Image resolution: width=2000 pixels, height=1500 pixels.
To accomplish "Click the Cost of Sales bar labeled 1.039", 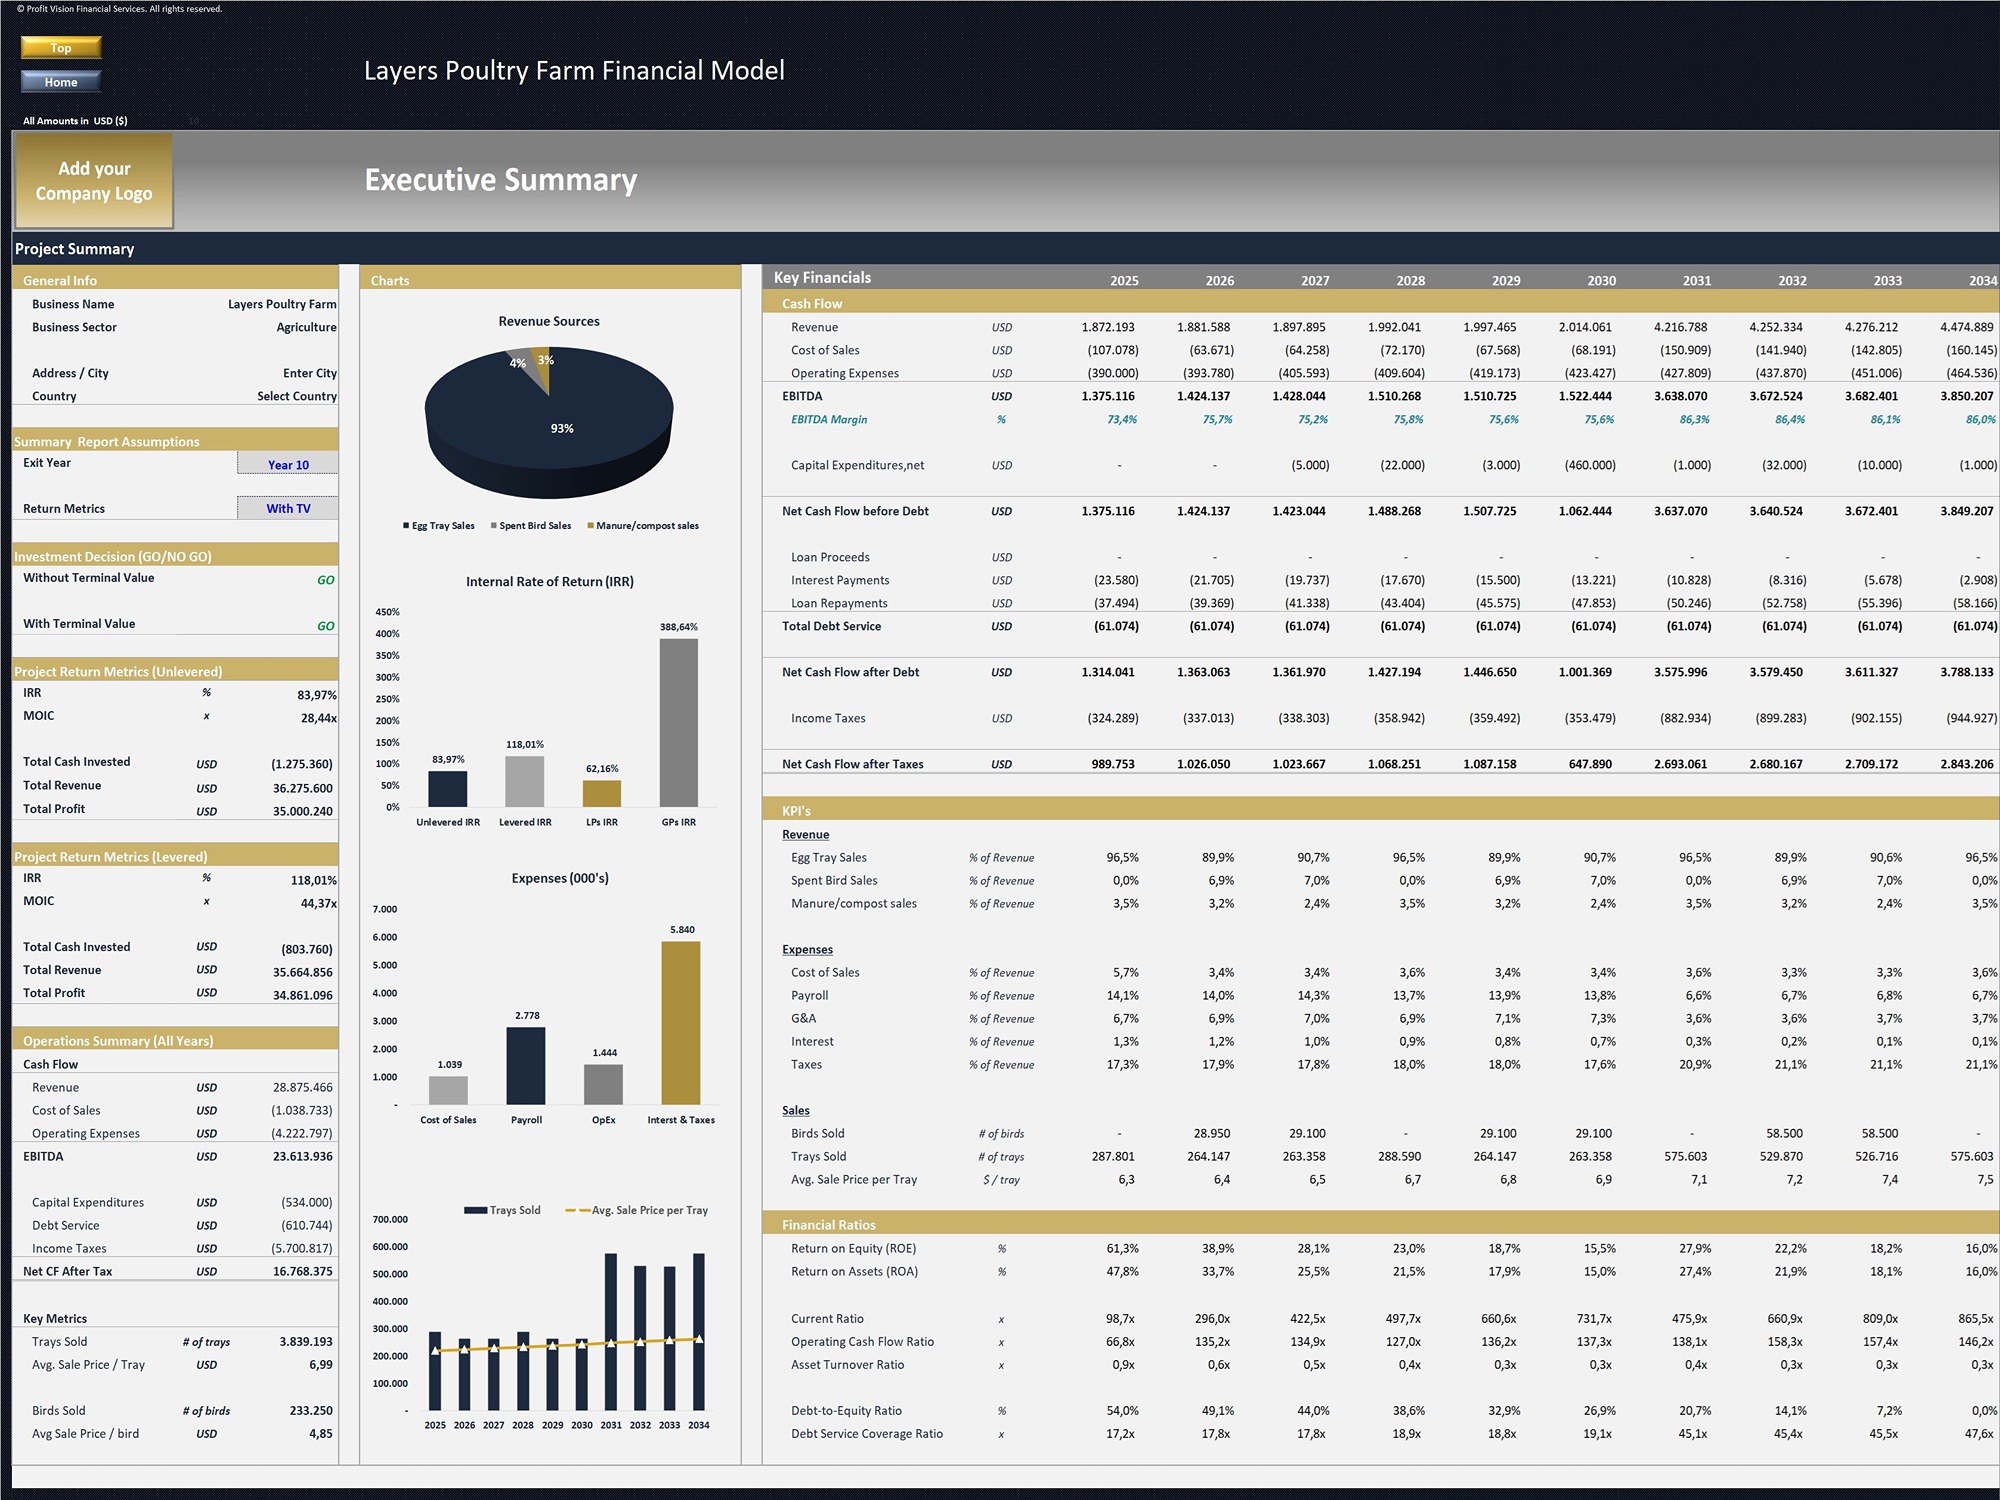I will (x=448, y=1090).
